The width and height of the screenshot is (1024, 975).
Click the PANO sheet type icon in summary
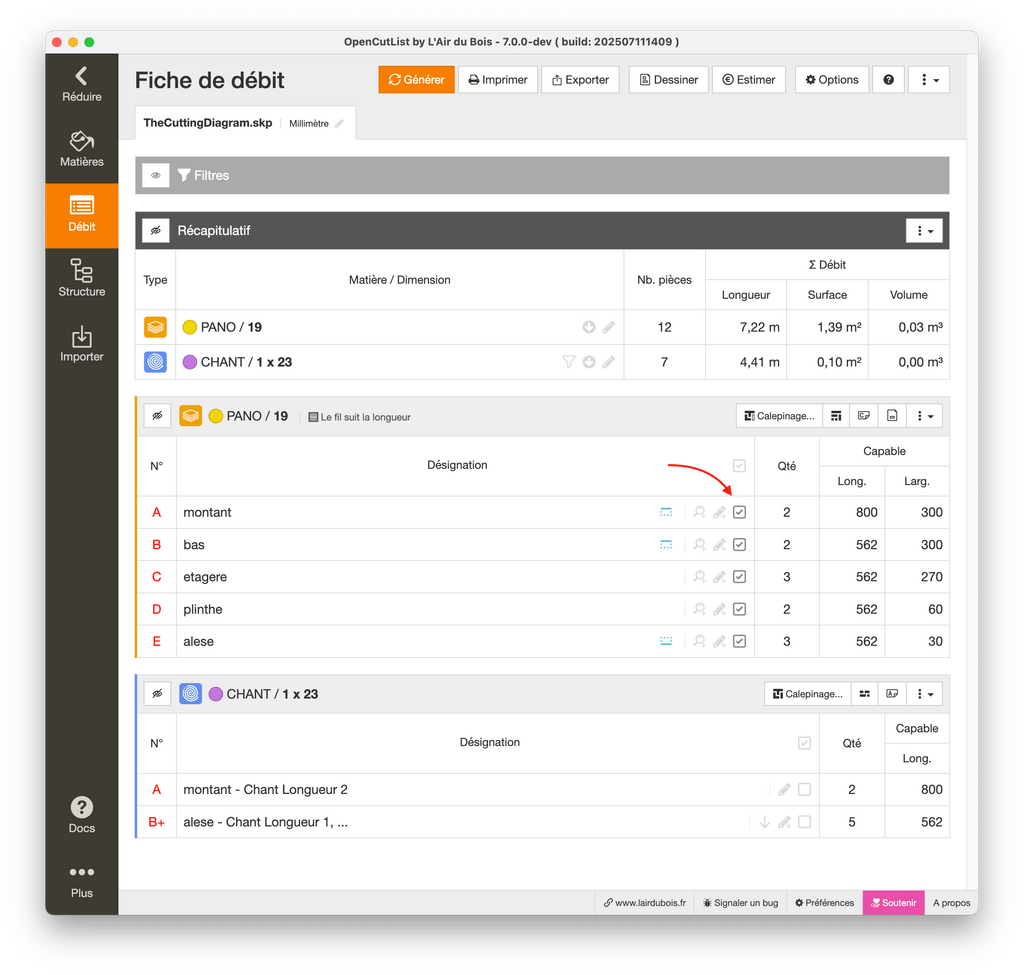pyautogui.click(x=155, y=327)
